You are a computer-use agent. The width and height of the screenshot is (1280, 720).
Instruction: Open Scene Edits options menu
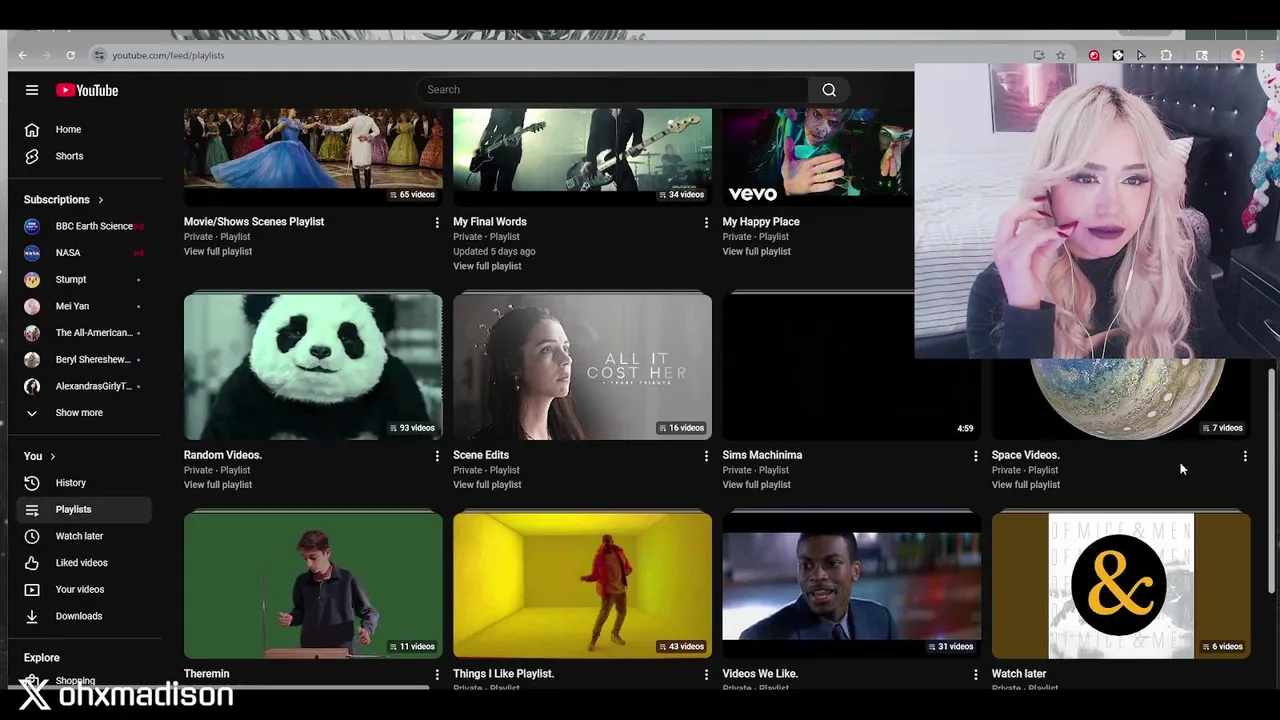pos(706,456)
